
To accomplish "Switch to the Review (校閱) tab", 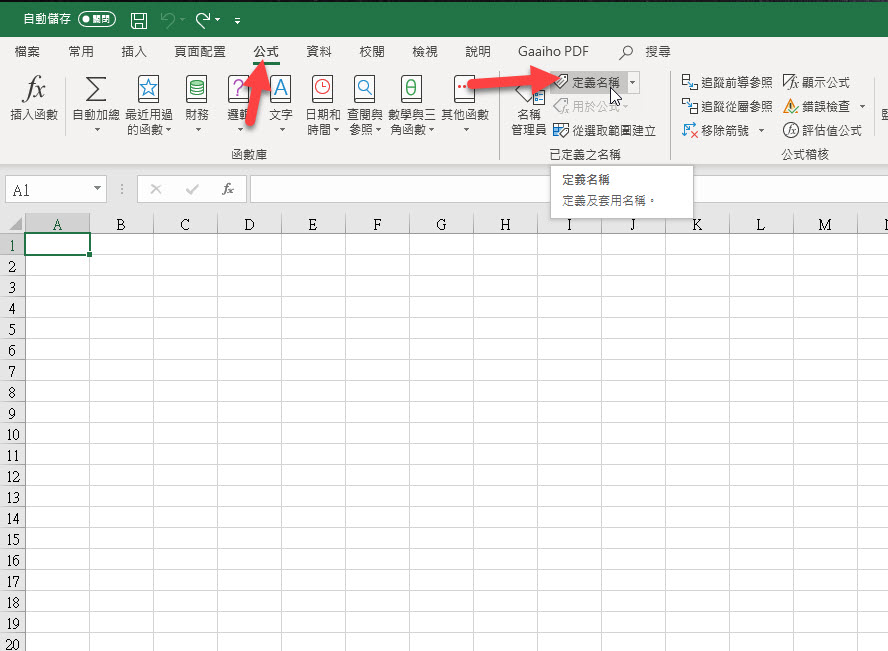I will pyautogui.click(x=372, y=52).
